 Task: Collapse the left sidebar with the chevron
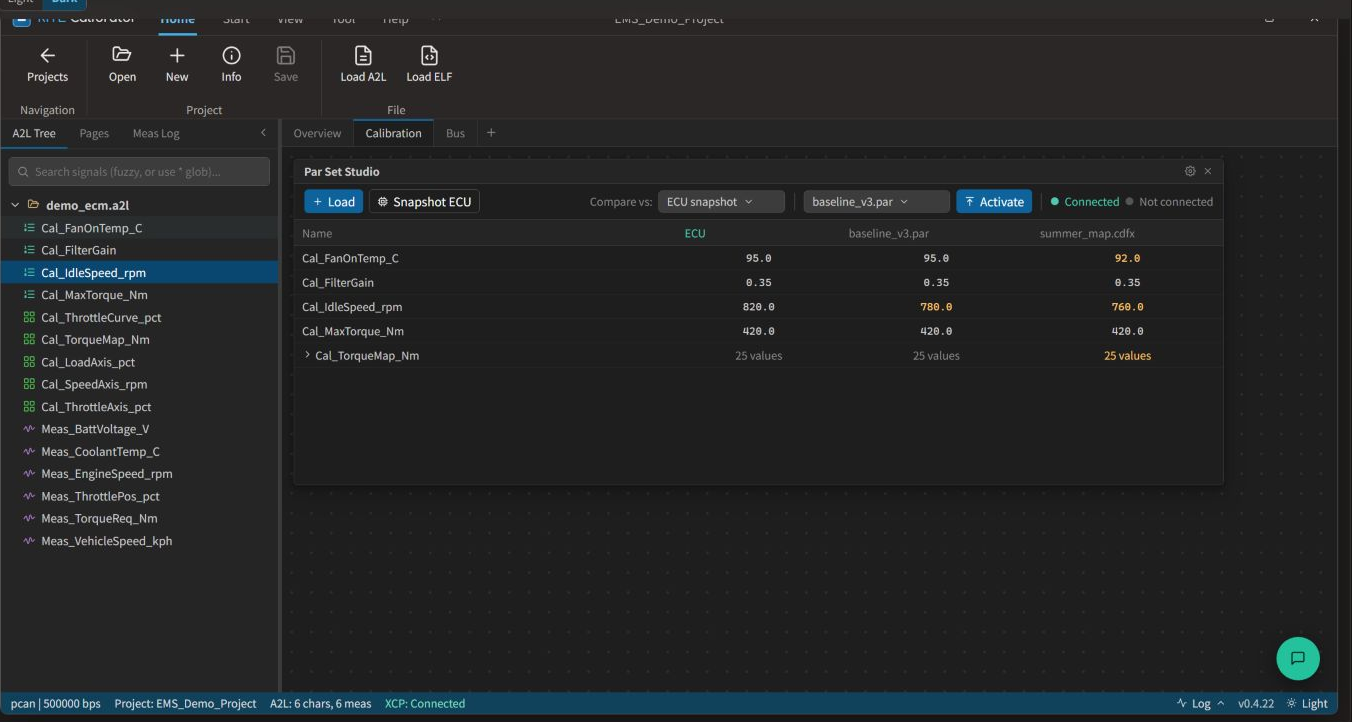coord(263,133)
